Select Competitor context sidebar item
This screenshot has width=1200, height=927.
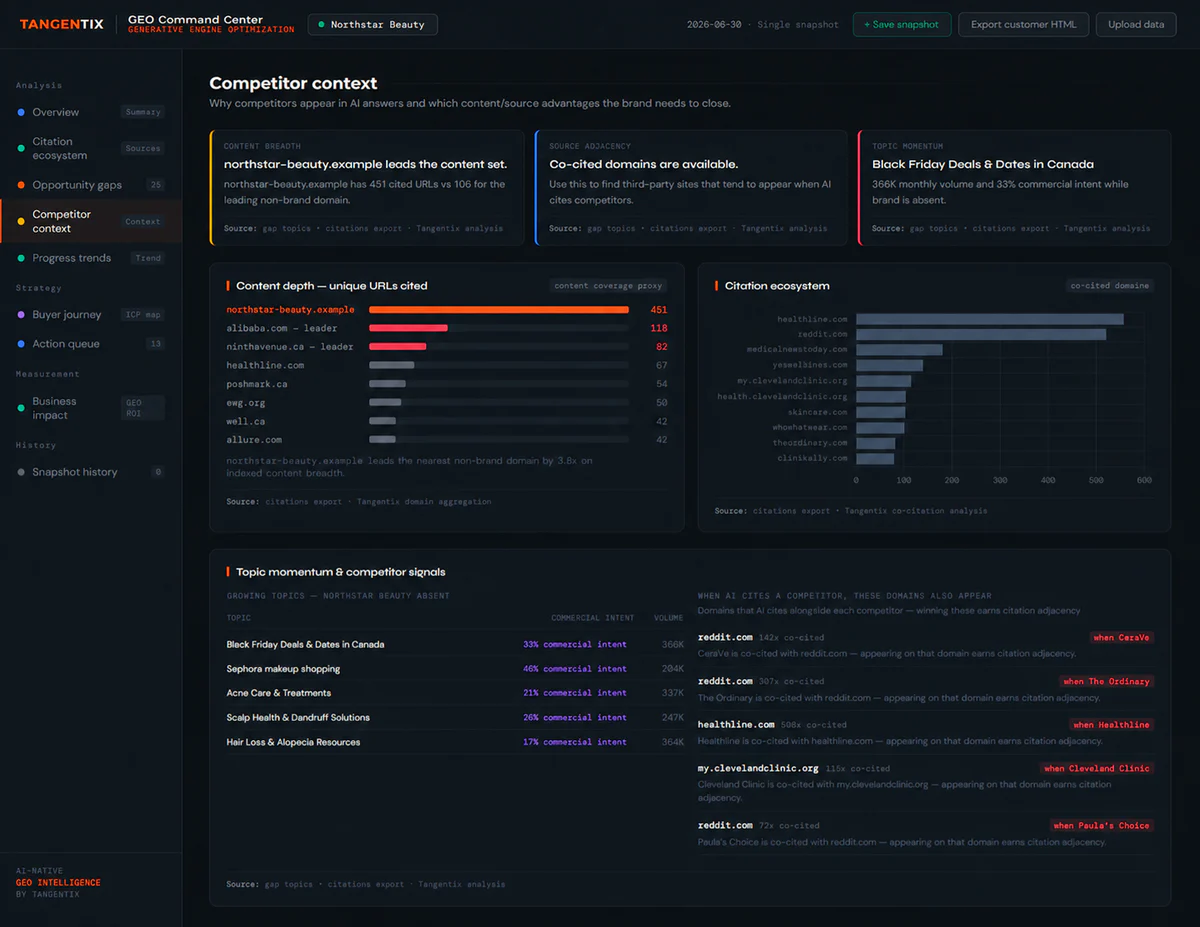click(x=91, y=221)
